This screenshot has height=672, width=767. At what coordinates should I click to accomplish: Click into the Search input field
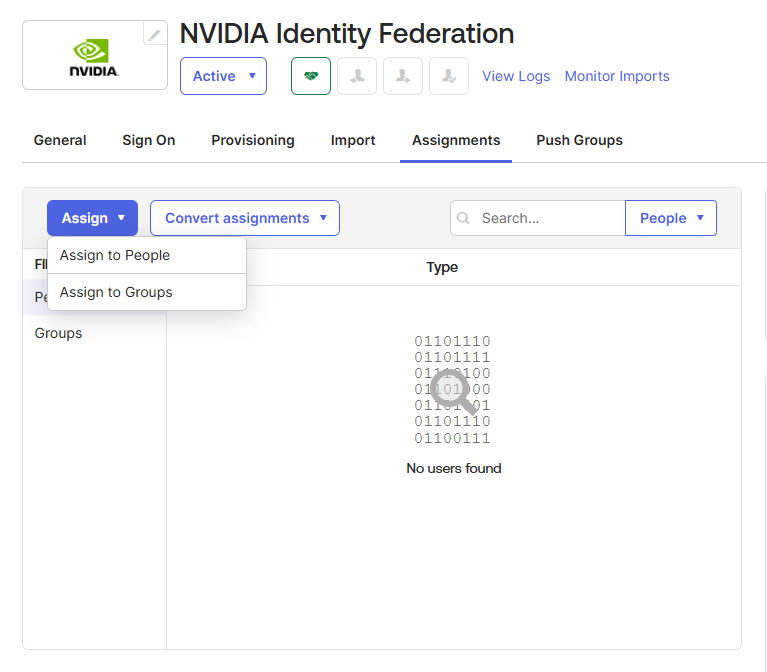tap(538, 218)
